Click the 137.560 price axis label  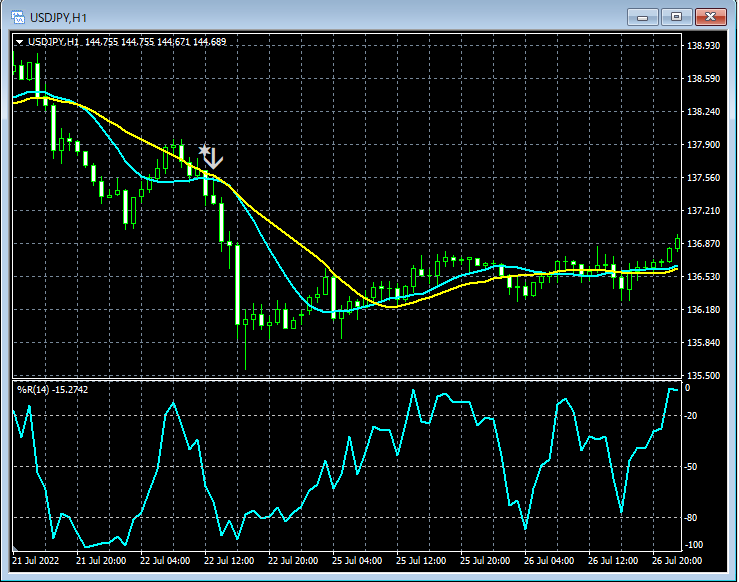pyautogui.click(x=703, y=178)
